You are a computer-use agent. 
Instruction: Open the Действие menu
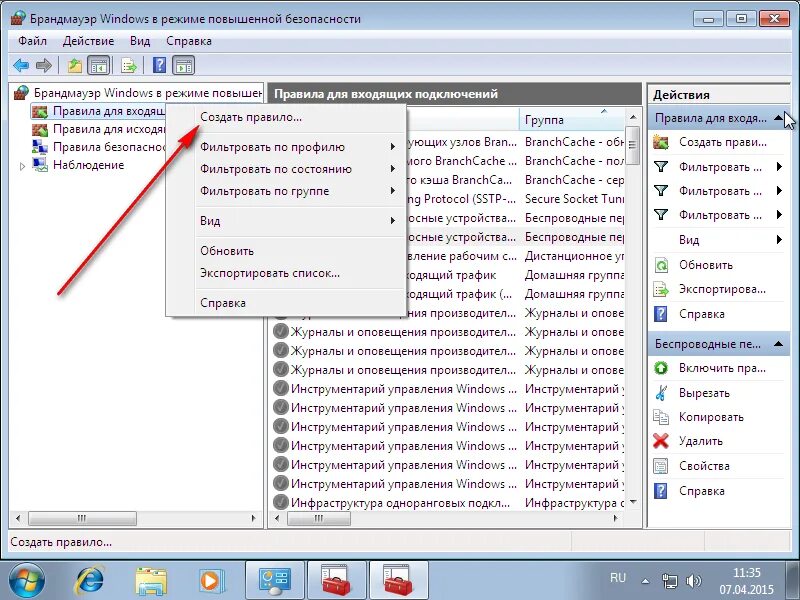(x=88, y=41)
